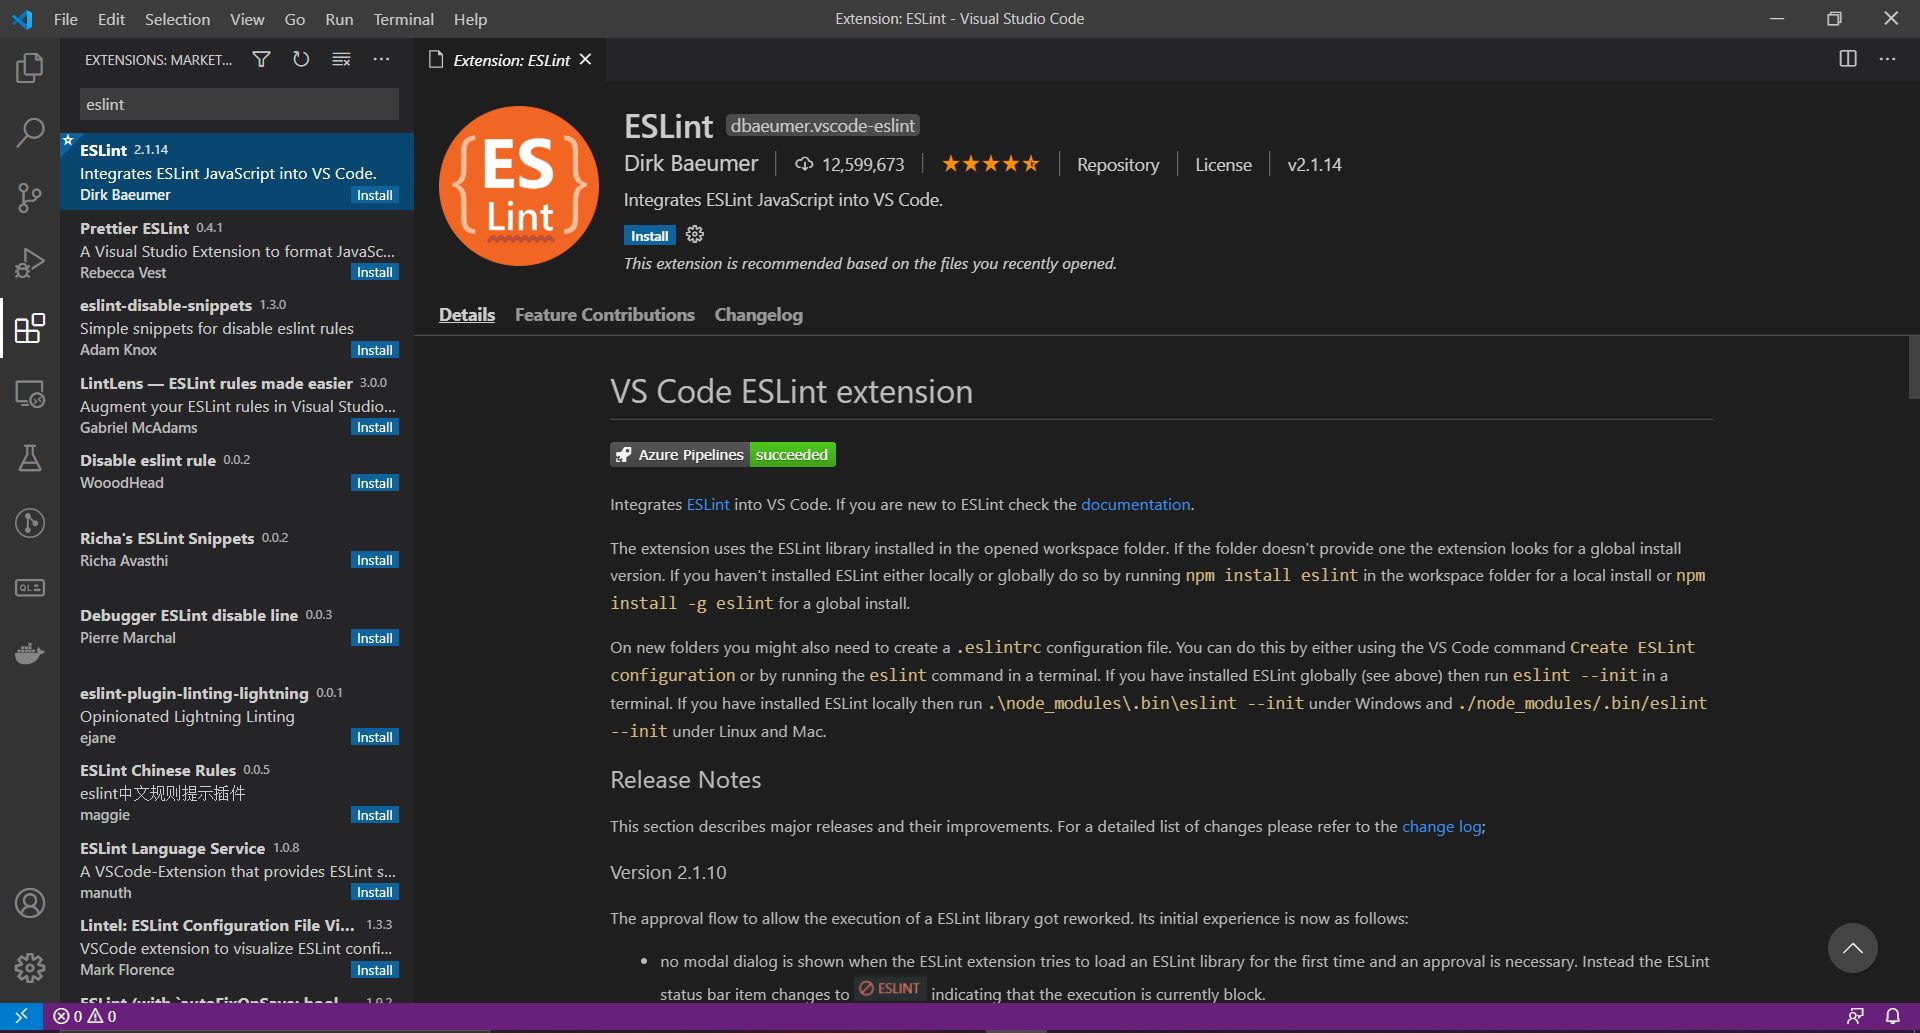Viewport: 1920px width, 1033px height.
Task: Open the ESLint extension manage gear
Action: (695, 235)
